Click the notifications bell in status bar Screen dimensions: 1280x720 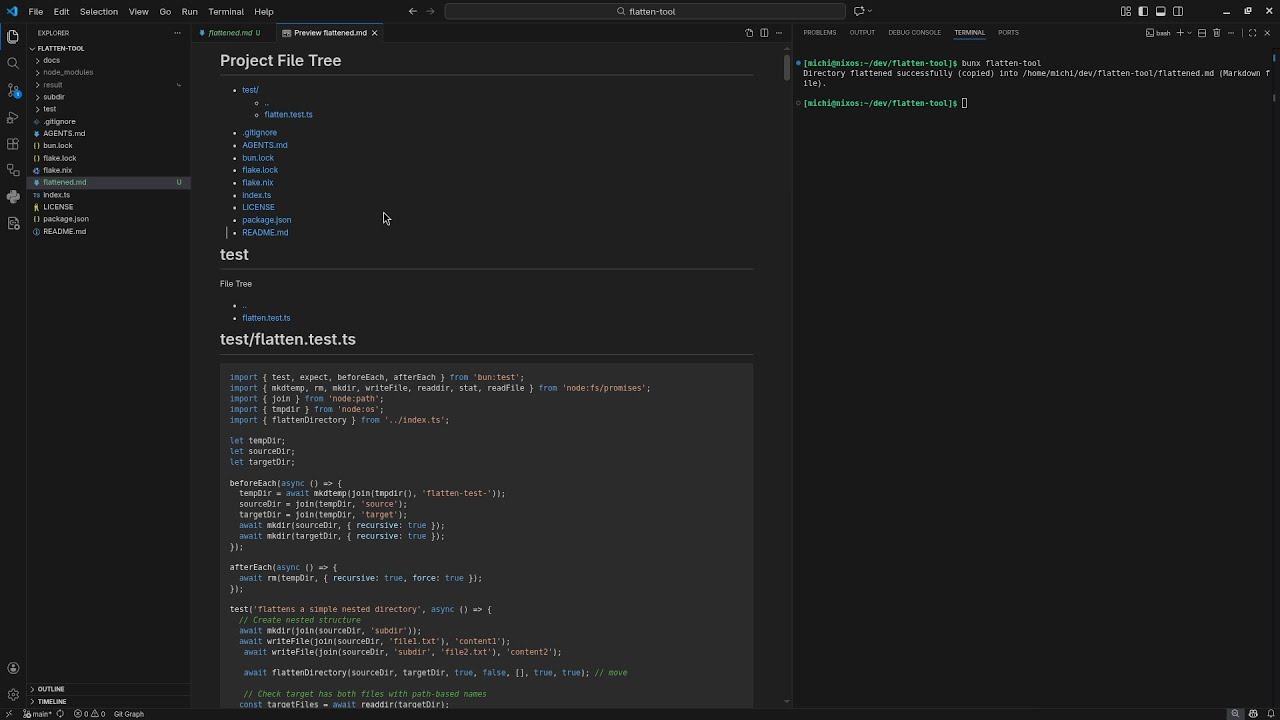point(1271,714)
